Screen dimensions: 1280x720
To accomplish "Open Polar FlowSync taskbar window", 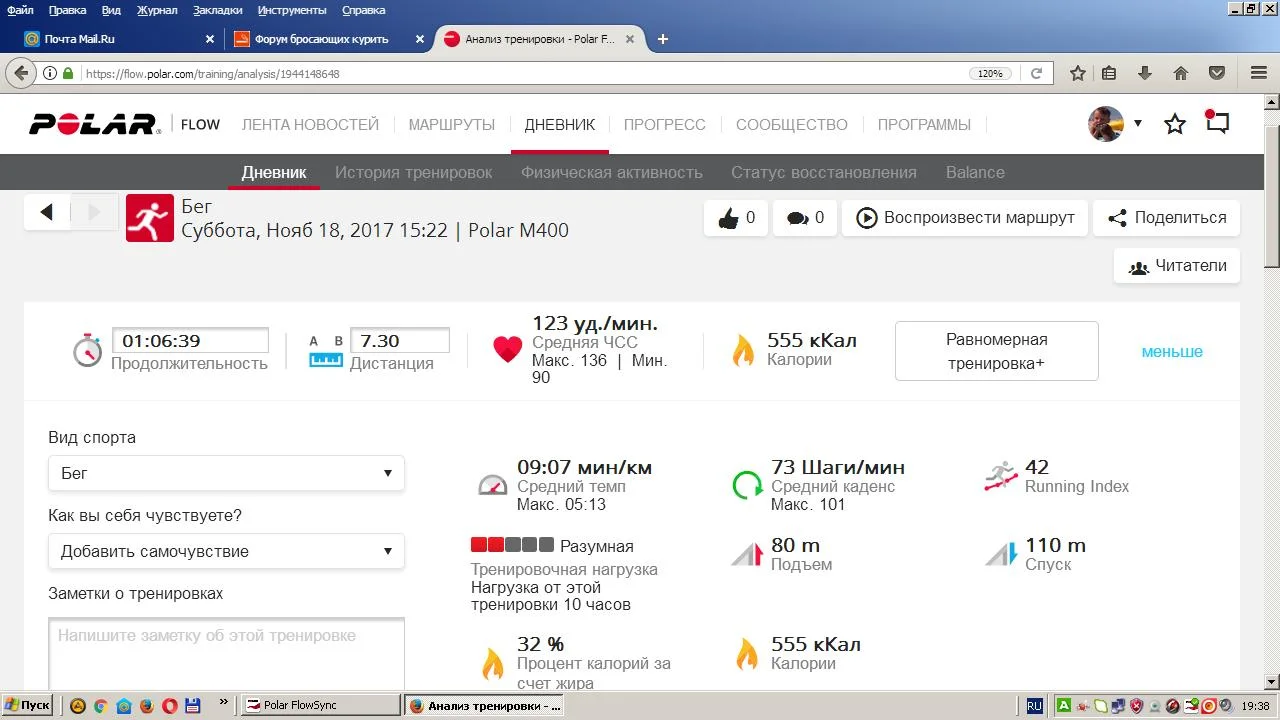I will pyautogui.click(x=322, y=705).
